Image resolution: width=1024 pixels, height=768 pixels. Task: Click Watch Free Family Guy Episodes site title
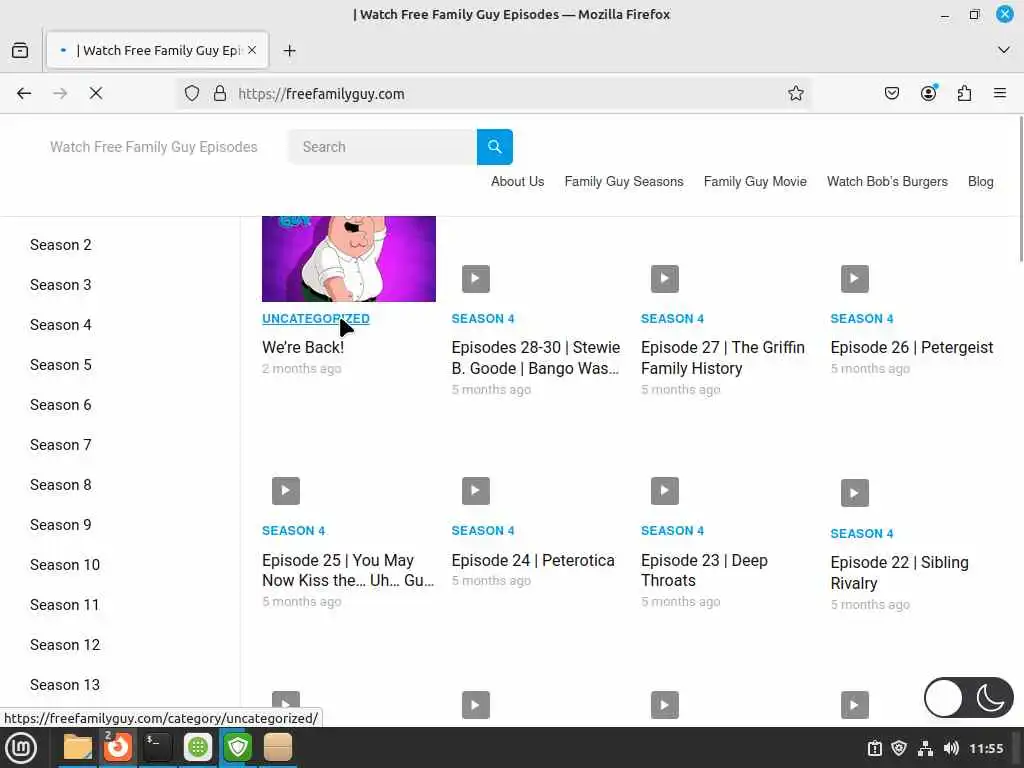153,147
